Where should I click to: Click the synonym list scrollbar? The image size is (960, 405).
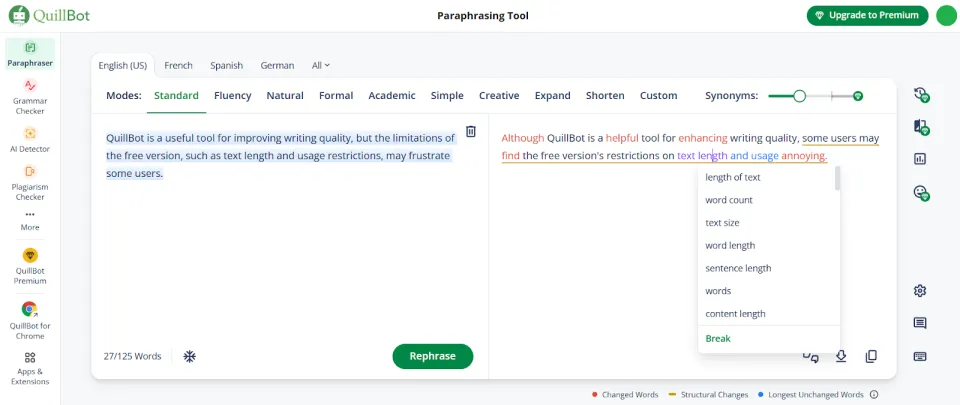[x=837, y=178]
